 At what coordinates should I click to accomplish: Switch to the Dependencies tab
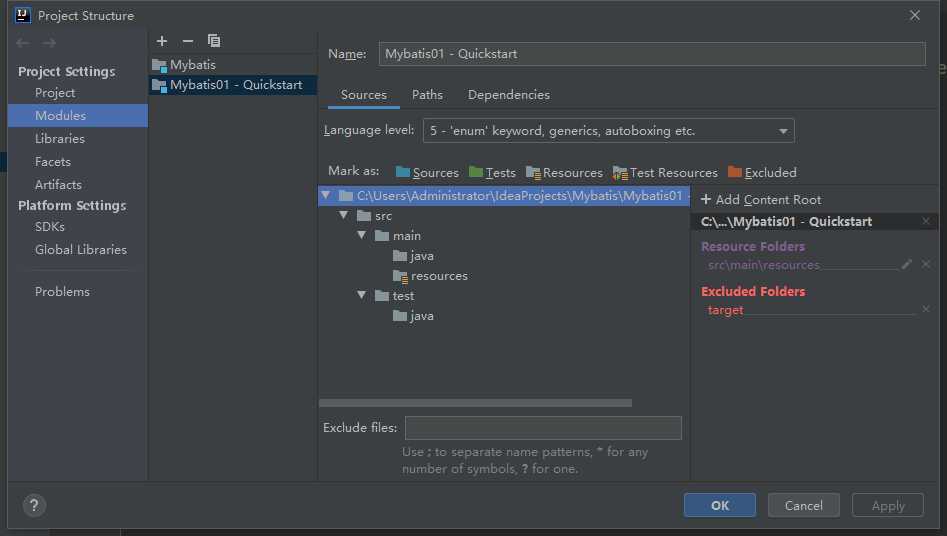point(509,95)
